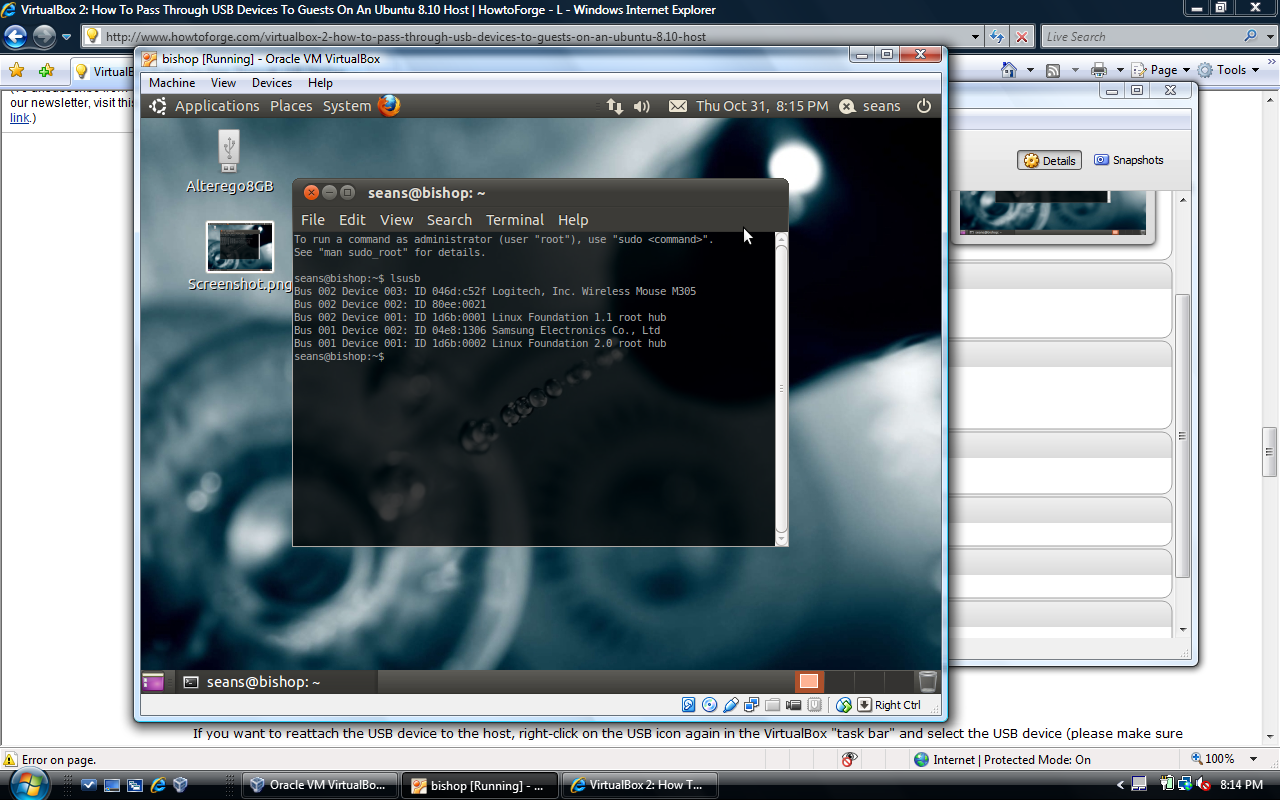The height and width of the screenshot is (800, 1280).
Task: Open the Ubuntu sound volume indicator
Action: point(642,106)
